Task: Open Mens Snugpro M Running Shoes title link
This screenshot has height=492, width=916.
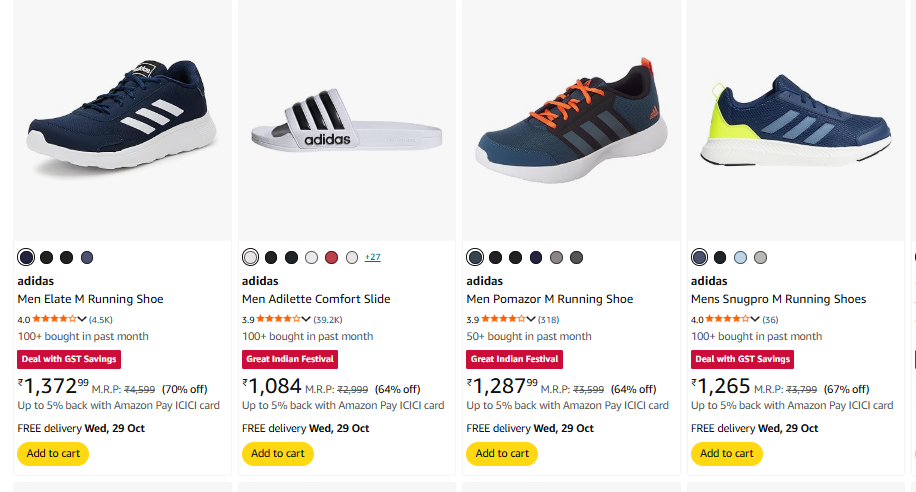Action: point(778,299)
